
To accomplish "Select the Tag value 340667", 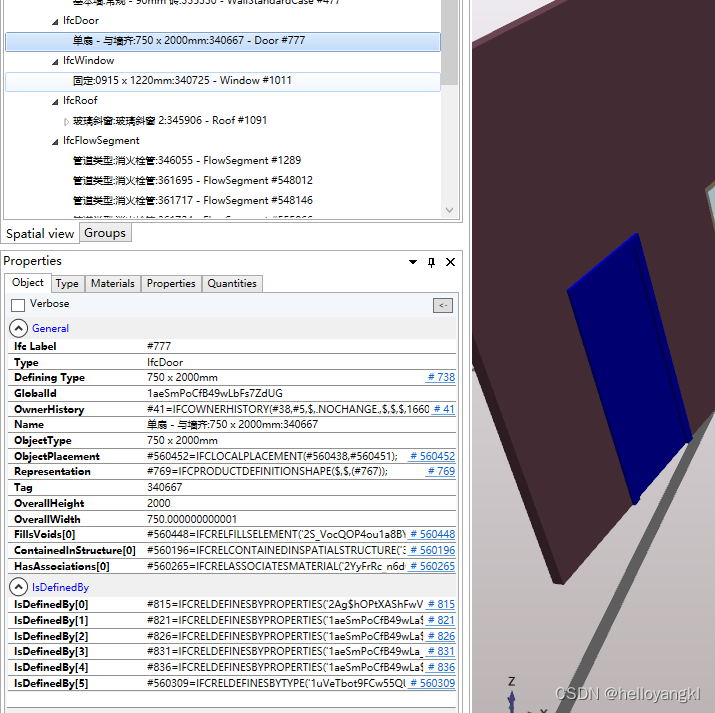I will point(165,487).
